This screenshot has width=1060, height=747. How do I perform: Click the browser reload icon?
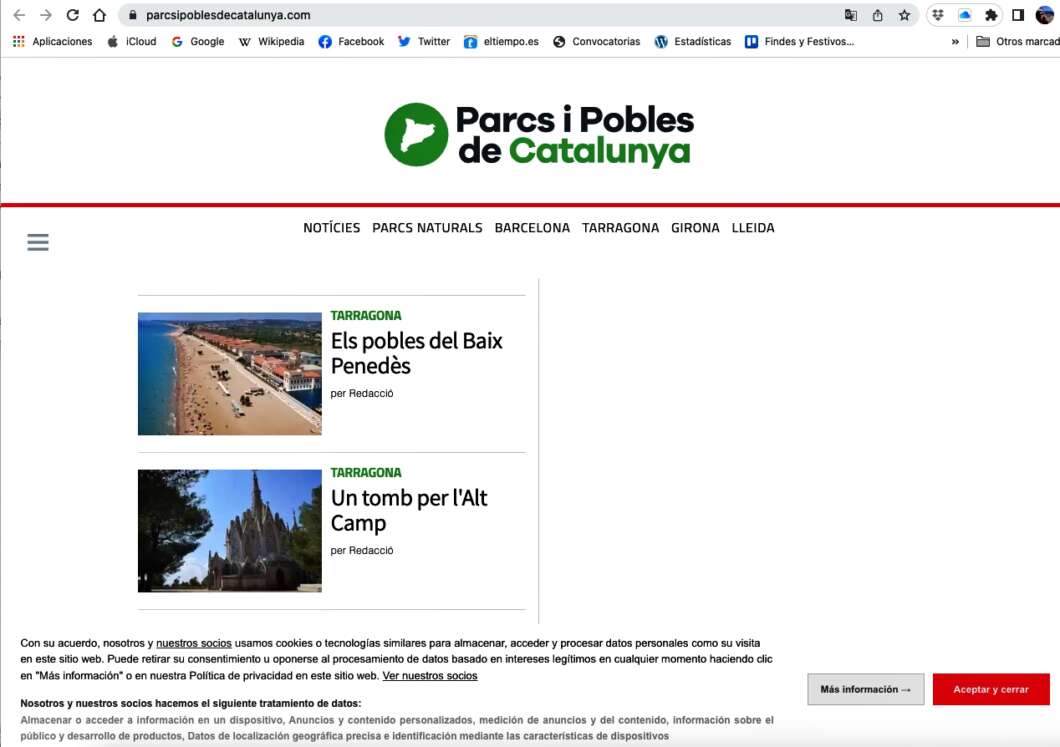tap(72, 15)
